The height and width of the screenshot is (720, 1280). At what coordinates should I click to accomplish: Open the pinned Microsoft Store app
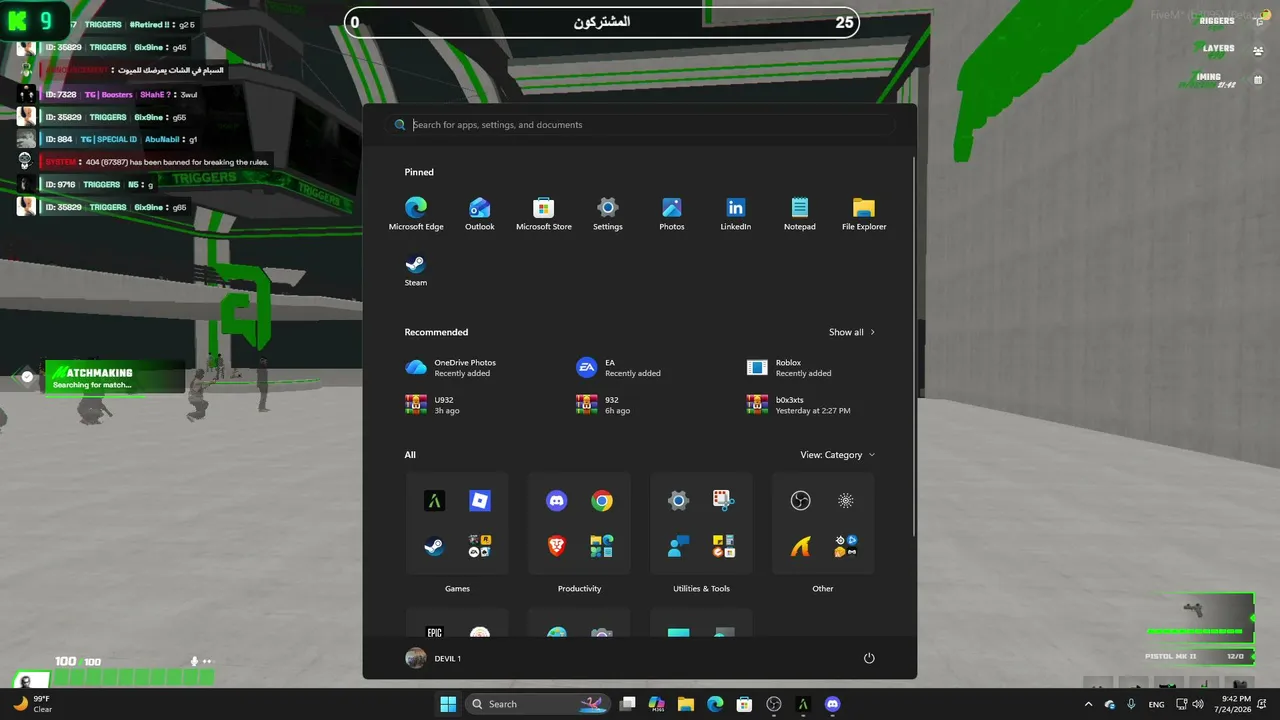coord(544,214)
